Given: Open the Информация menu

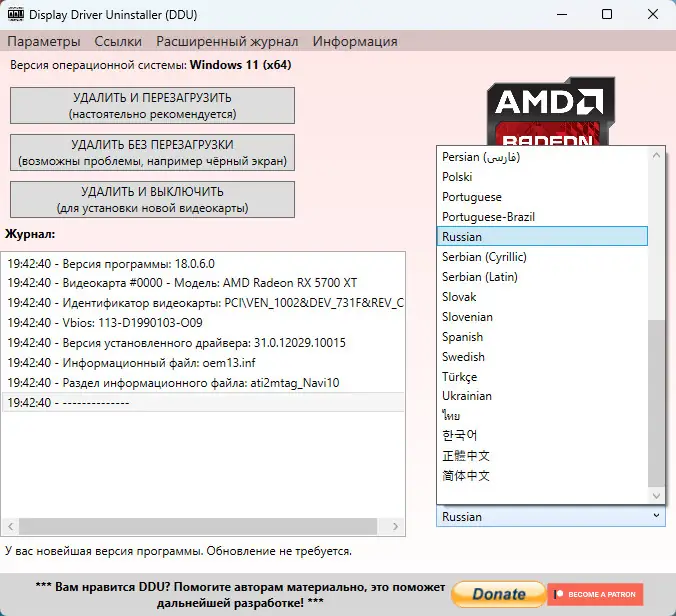Looking at the screenshot, I should [x=355, y=41].
